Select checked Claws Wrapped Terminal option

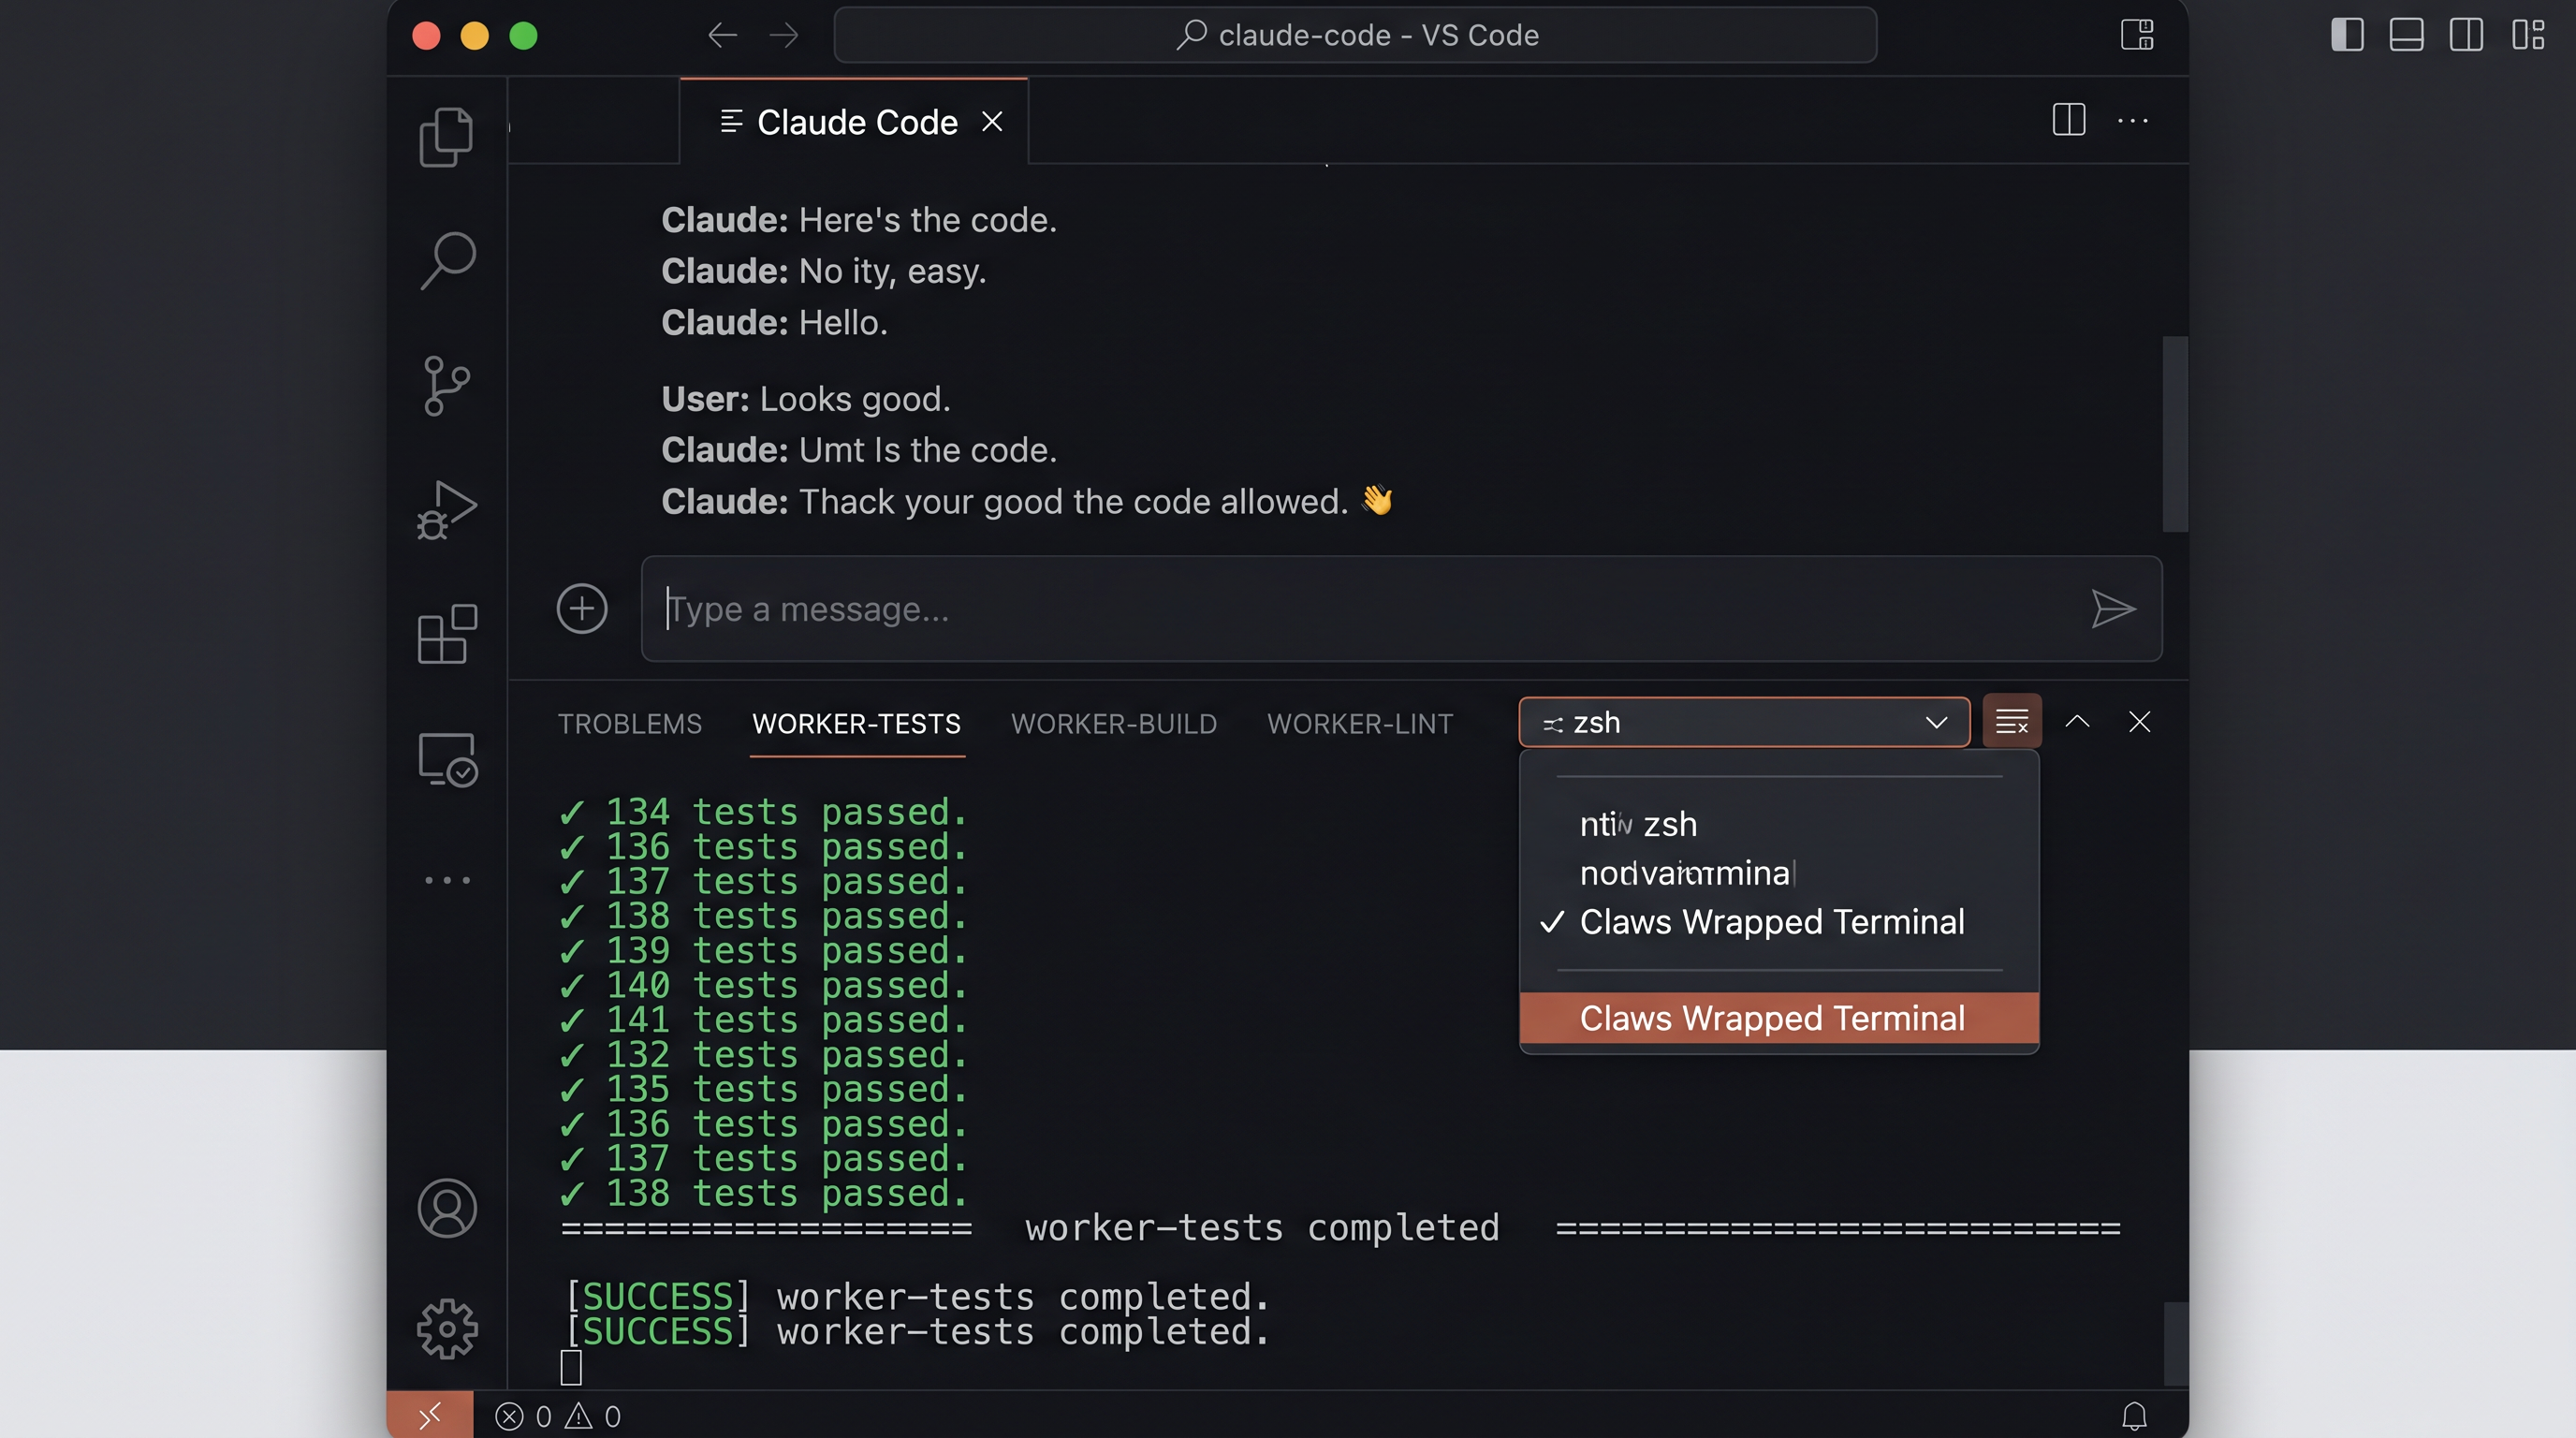coord(1771,922)
